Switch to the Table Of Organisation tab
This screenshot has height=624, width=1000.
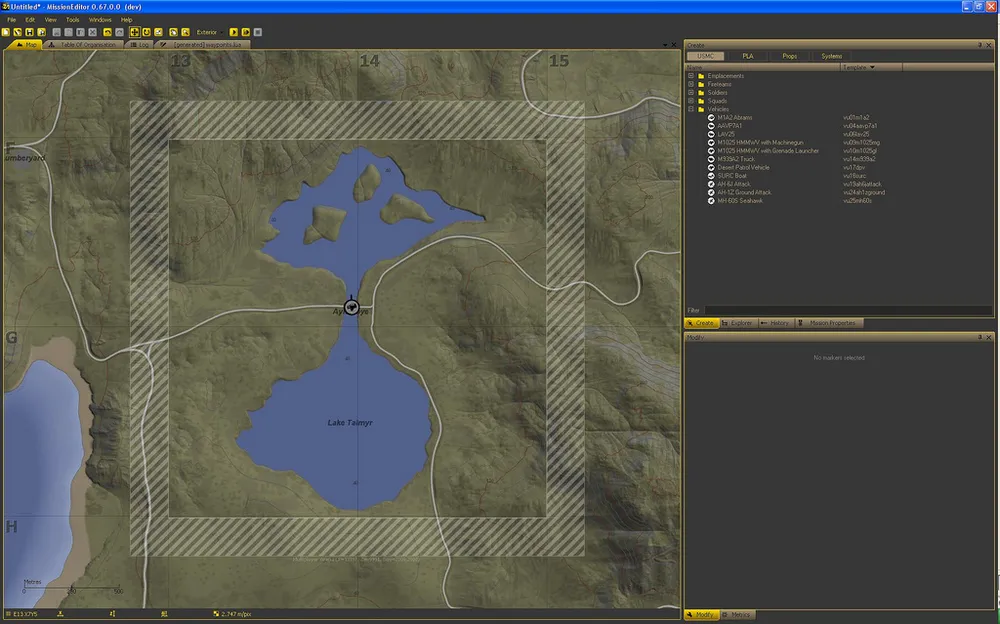[83, 45]
